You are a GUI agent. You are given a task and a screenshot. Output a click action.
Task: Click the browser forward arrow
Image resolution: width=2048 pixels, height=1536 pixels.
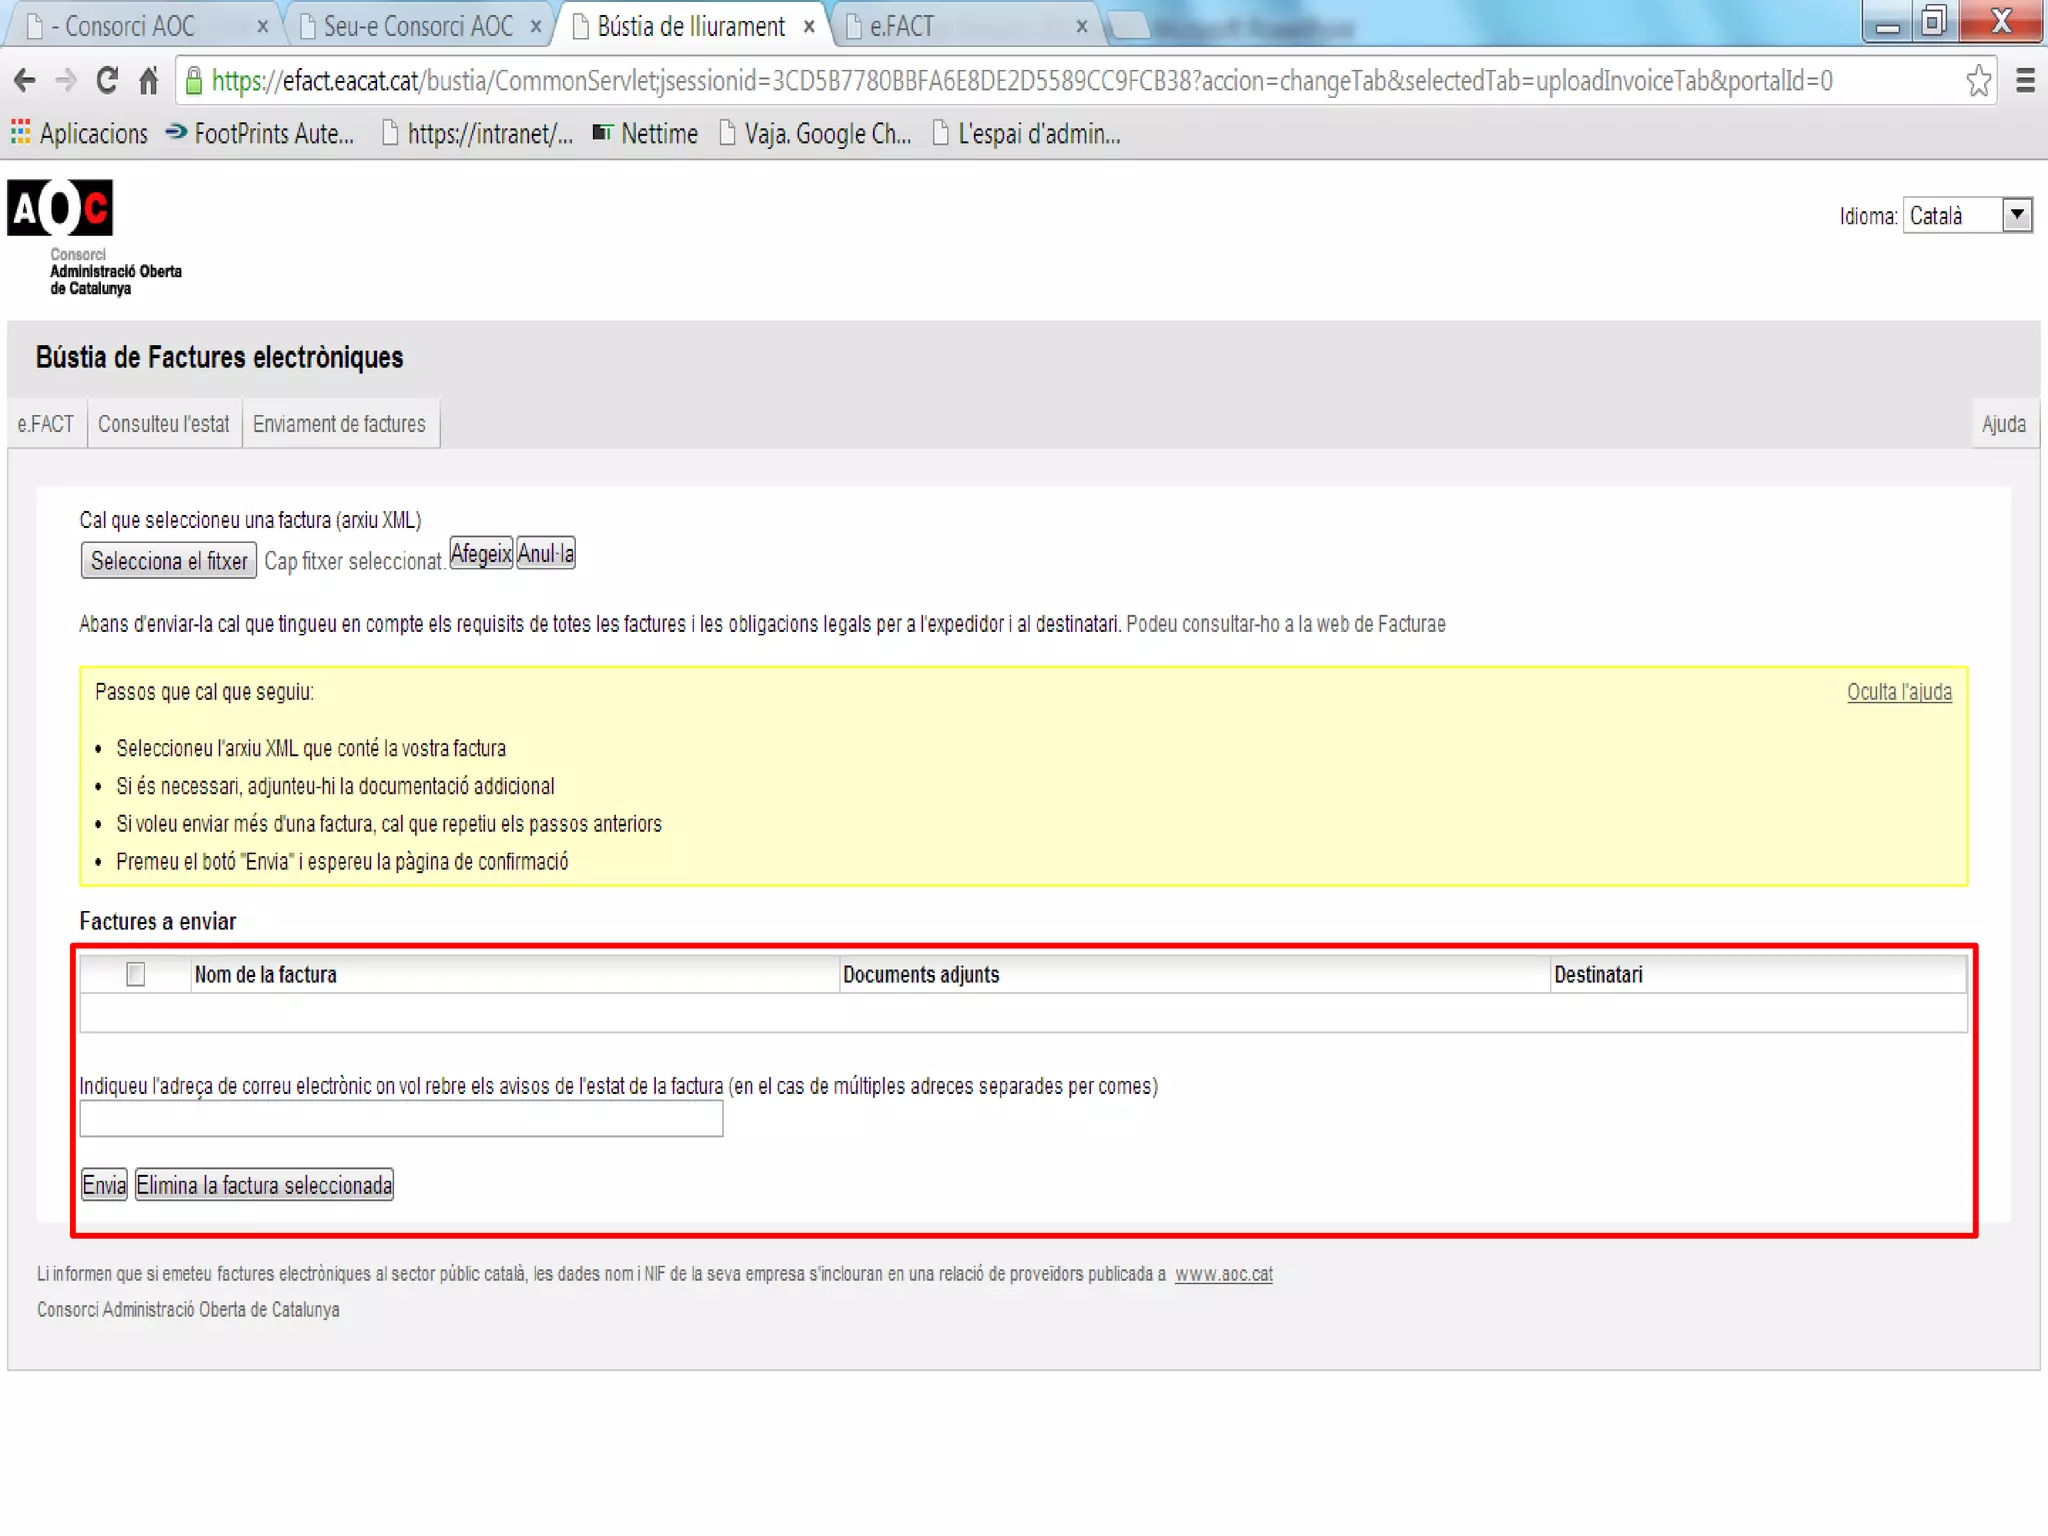(66, 81)
